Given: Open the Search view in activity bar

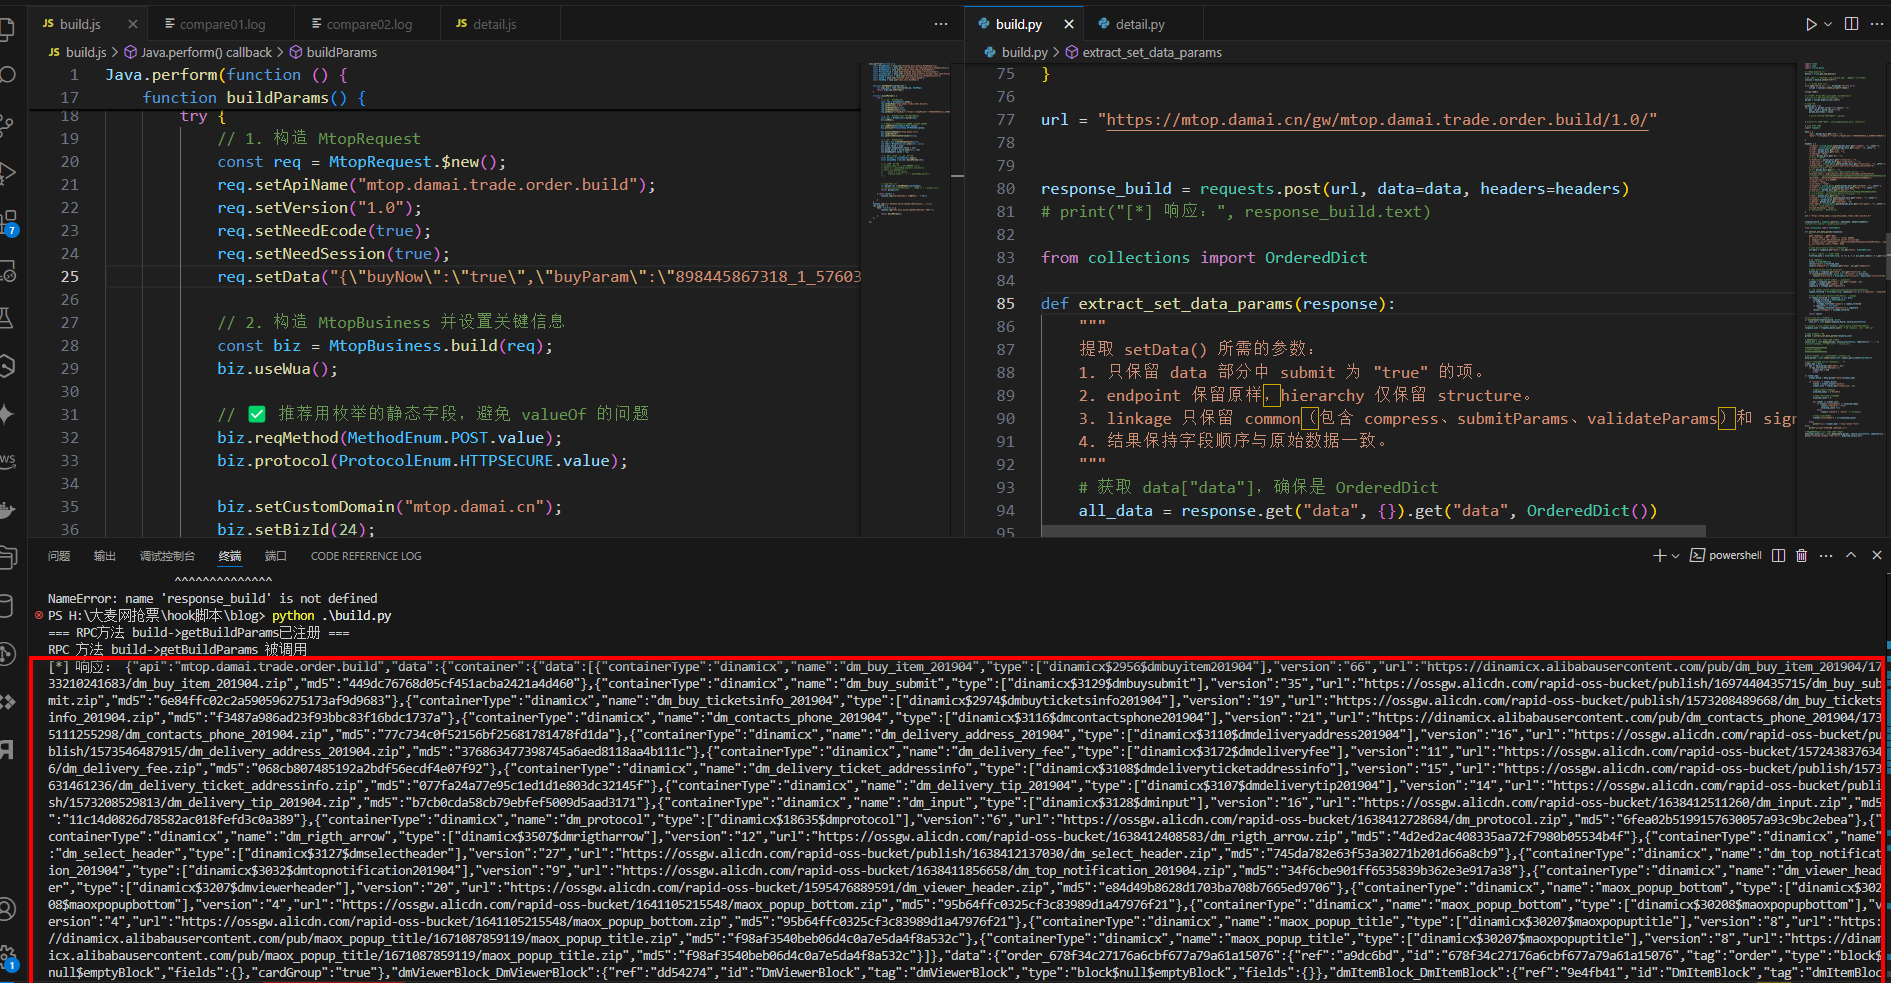Looking at the screenshot, I should tap(6, 76).
